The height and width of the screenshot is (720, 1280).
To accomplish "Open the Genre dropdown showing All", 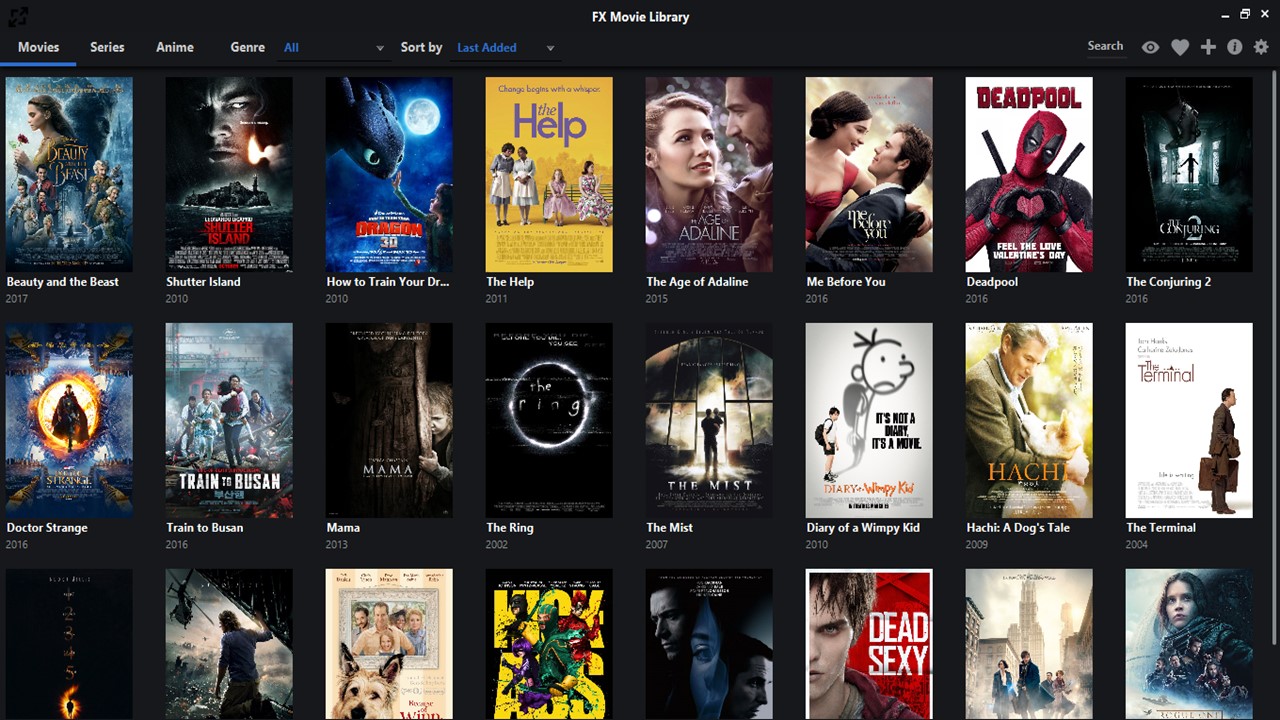I will pyautogui.click(x=333, y=47).
